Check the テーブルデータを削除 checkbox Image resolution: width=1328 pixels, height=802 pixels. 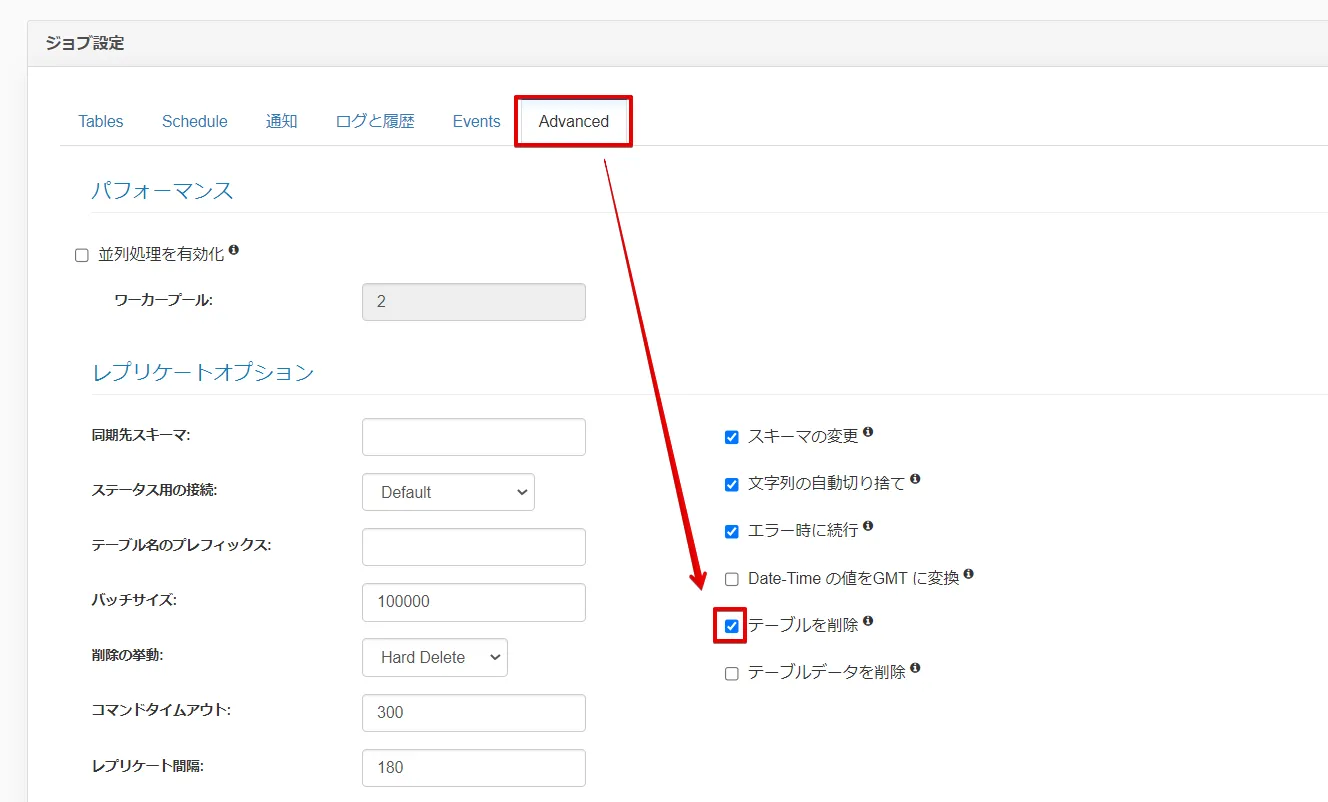pos(732,674)
